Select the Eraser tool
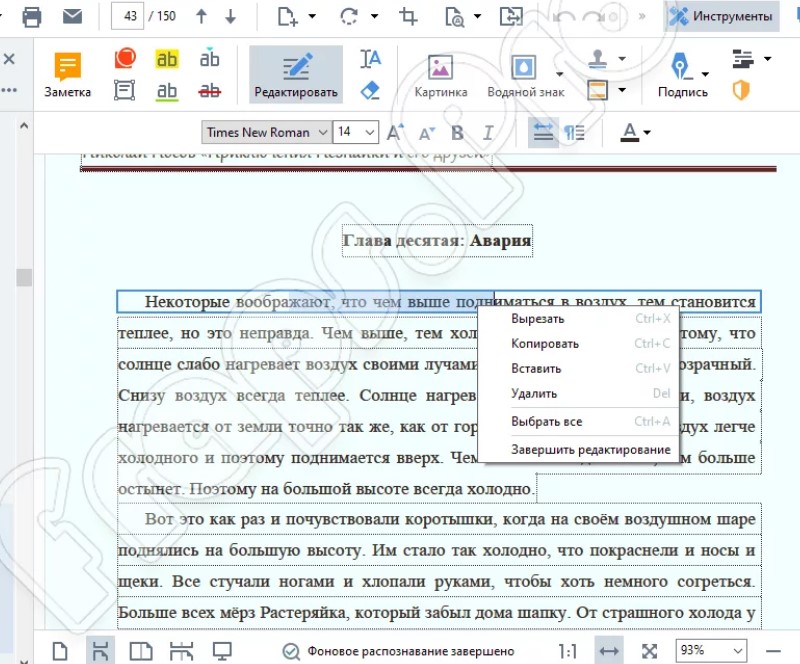The image size is (800, 664). (370, 91)
